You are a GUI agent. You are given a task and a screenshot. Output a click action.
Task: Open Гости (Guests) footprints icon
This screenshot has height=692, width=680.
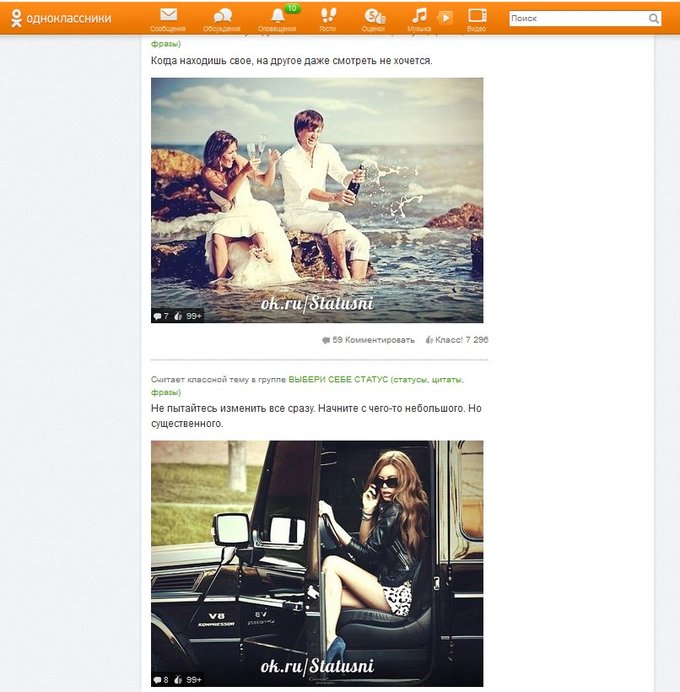(327, 16)
